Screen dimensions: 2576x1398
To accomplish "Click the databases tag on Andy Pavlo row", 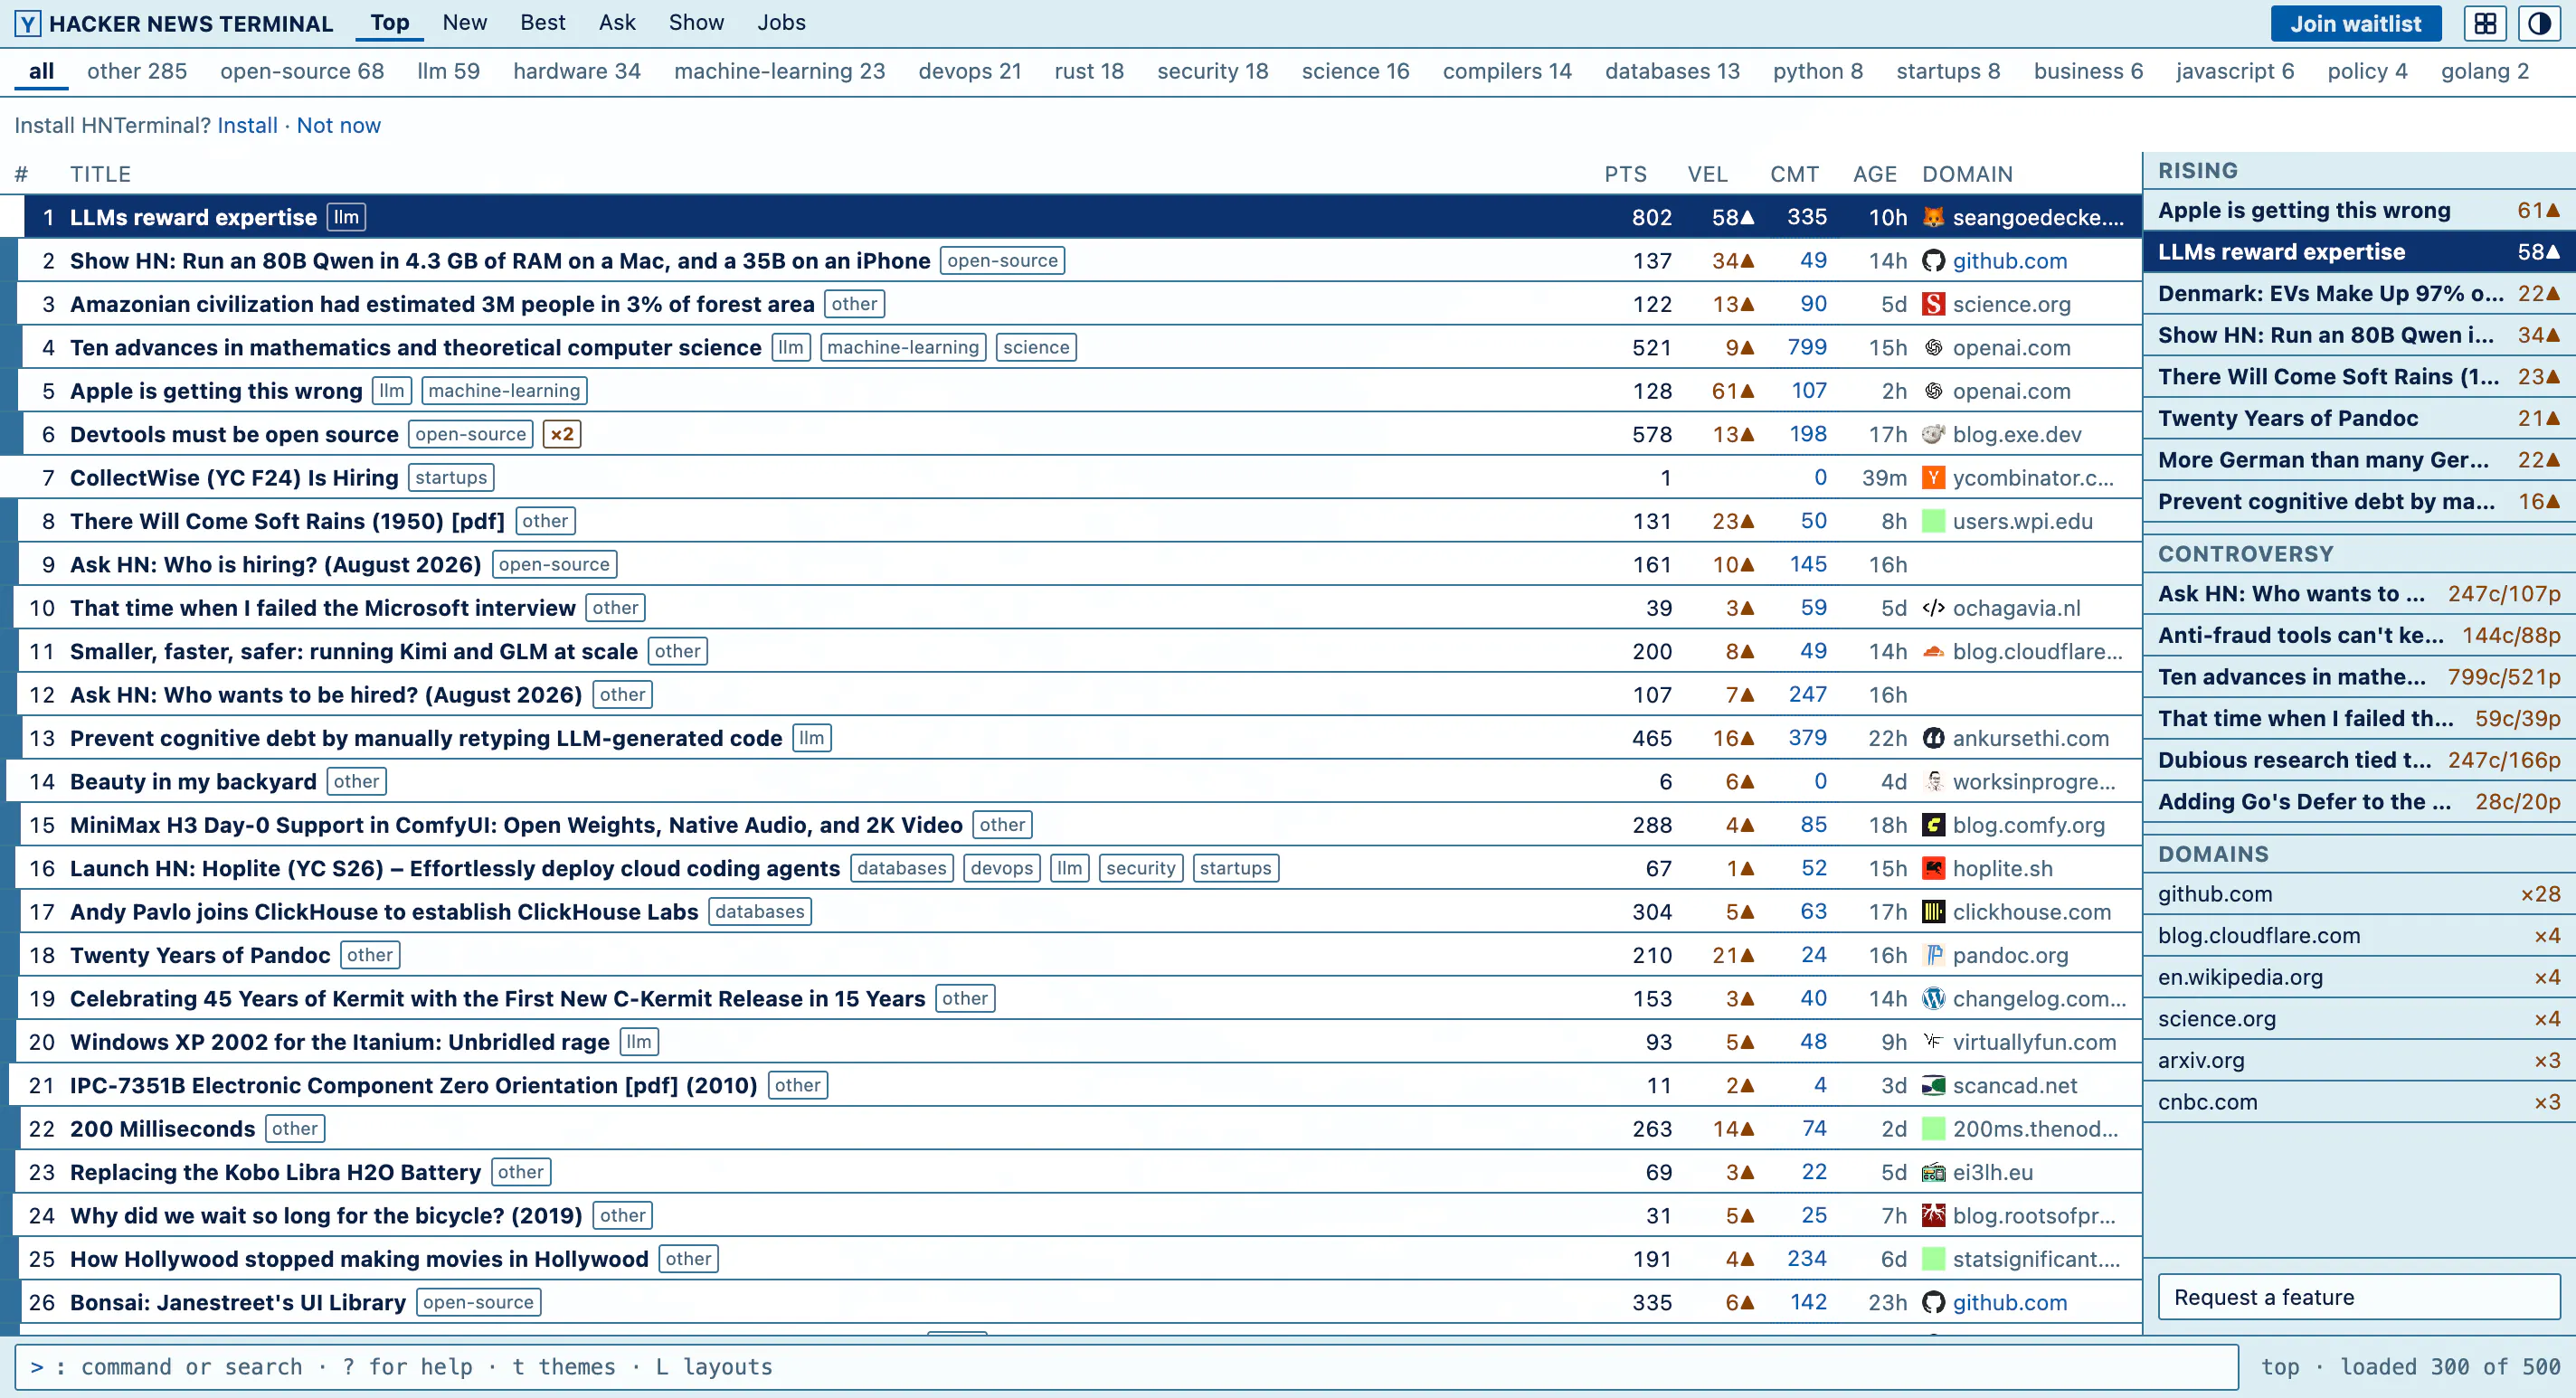I will (x=760, y=912).
